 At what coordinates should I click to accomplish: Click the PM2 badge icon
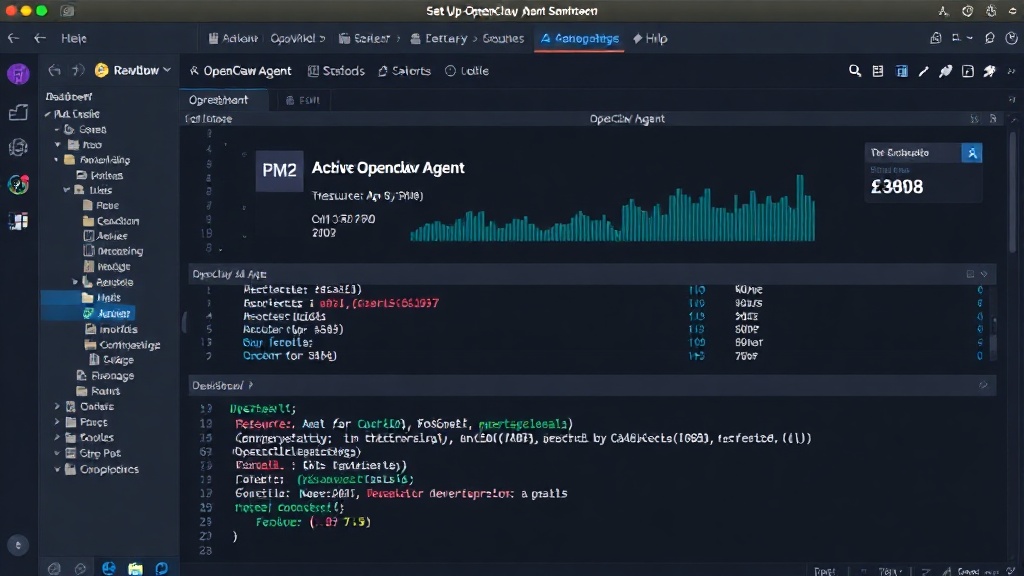[x=280, y=170]
